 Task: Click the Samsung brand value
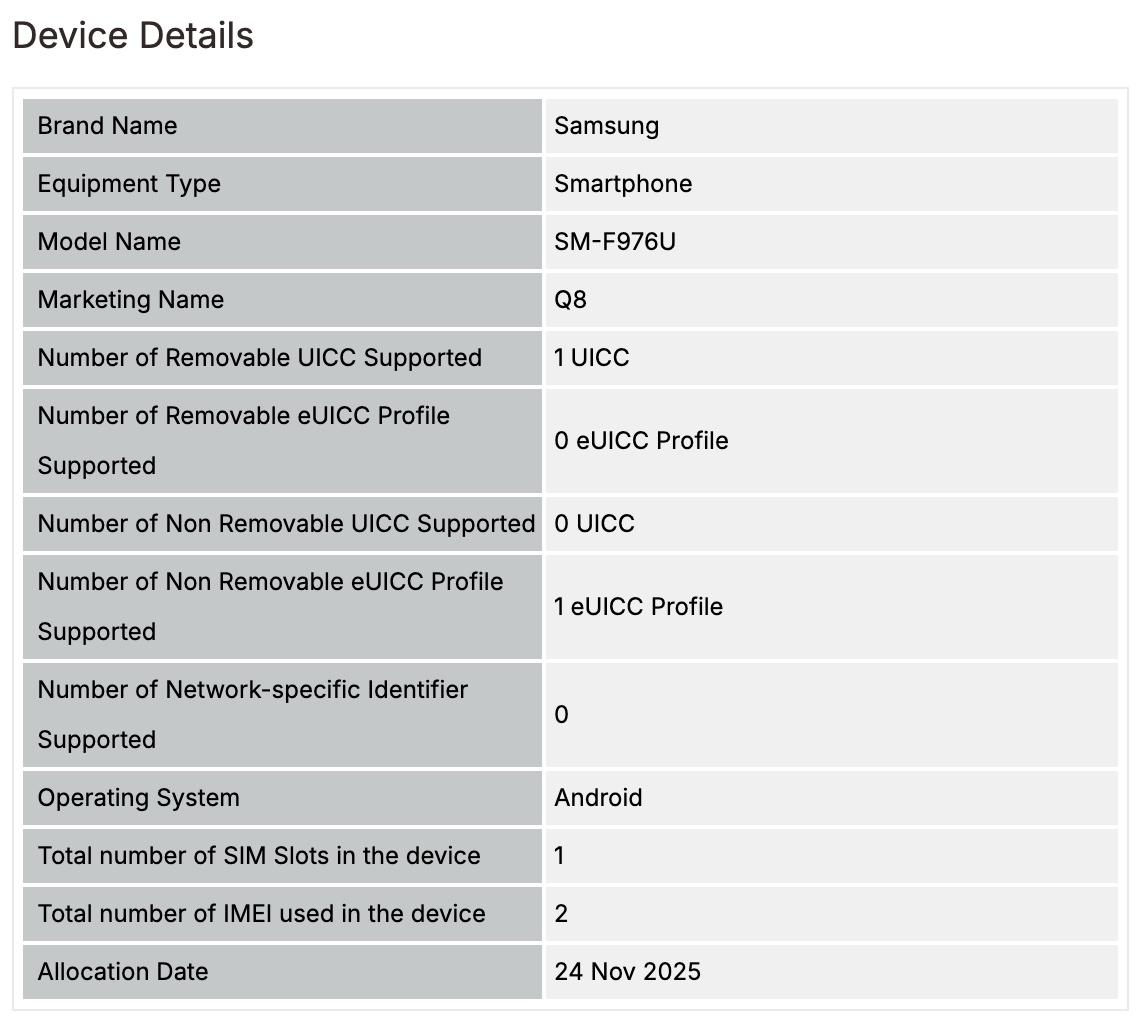click(x=606, y=126)
